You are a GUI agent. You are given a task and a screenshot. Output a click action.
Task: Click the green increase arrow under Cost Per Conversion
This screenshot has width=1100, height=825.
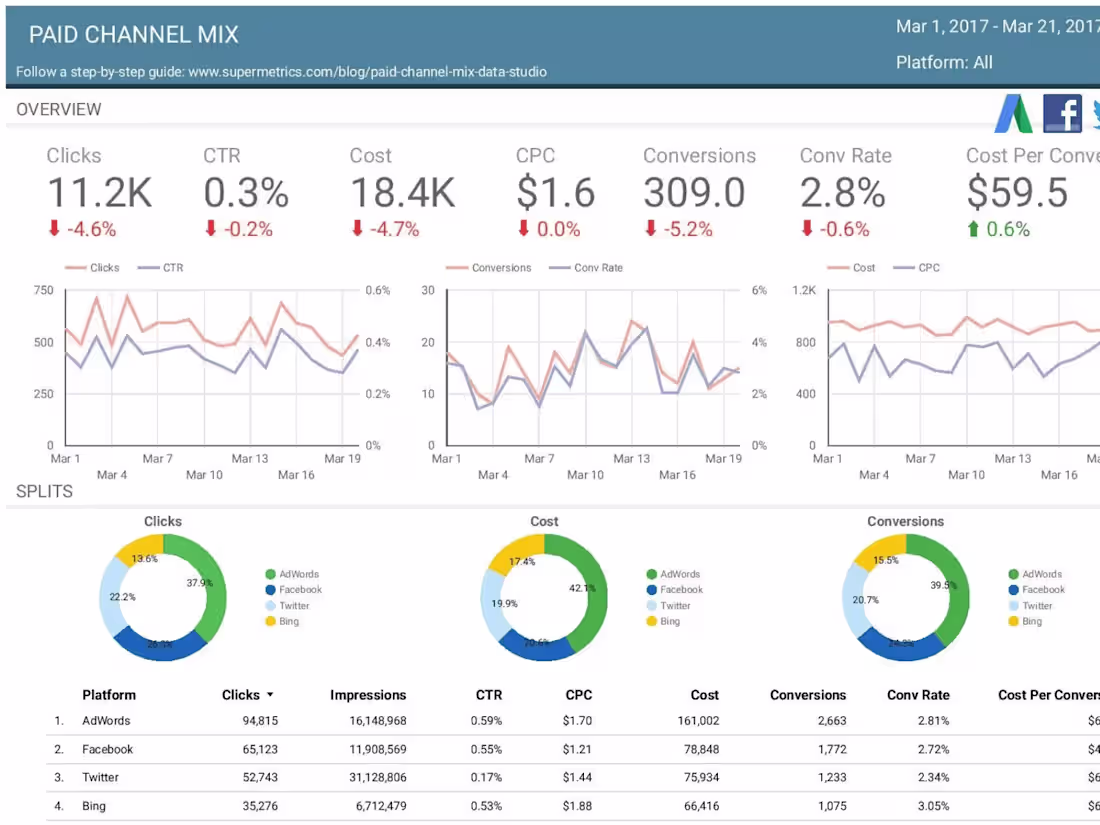tap(972, 228)
